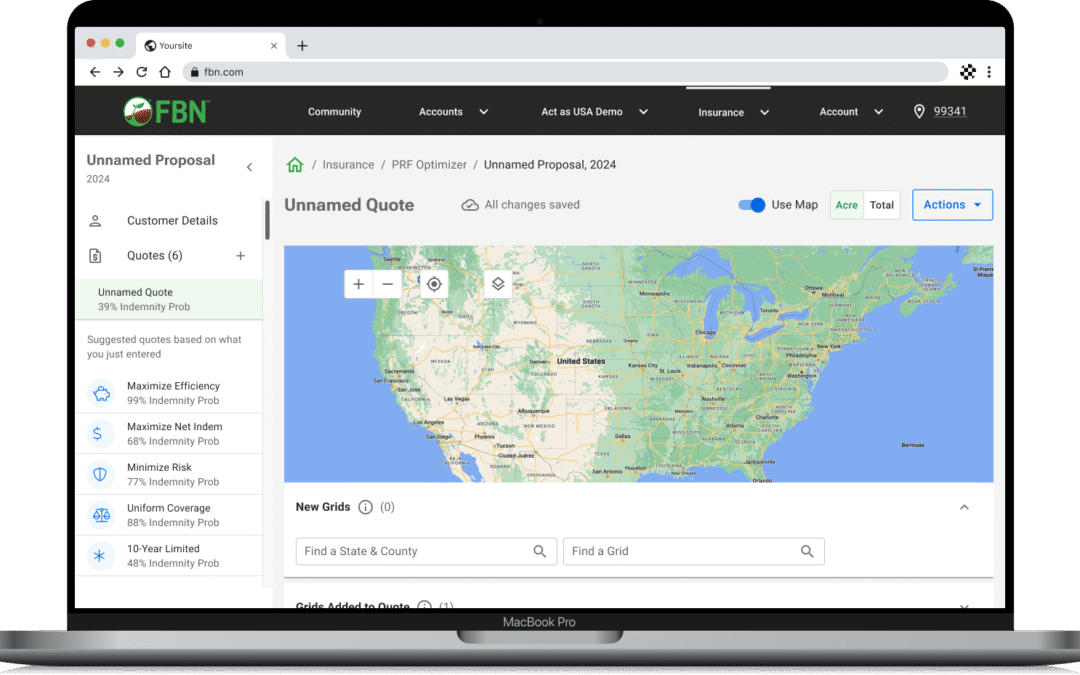Click the Customer Details person icon
1080x675 pixels.
(95, 221)
